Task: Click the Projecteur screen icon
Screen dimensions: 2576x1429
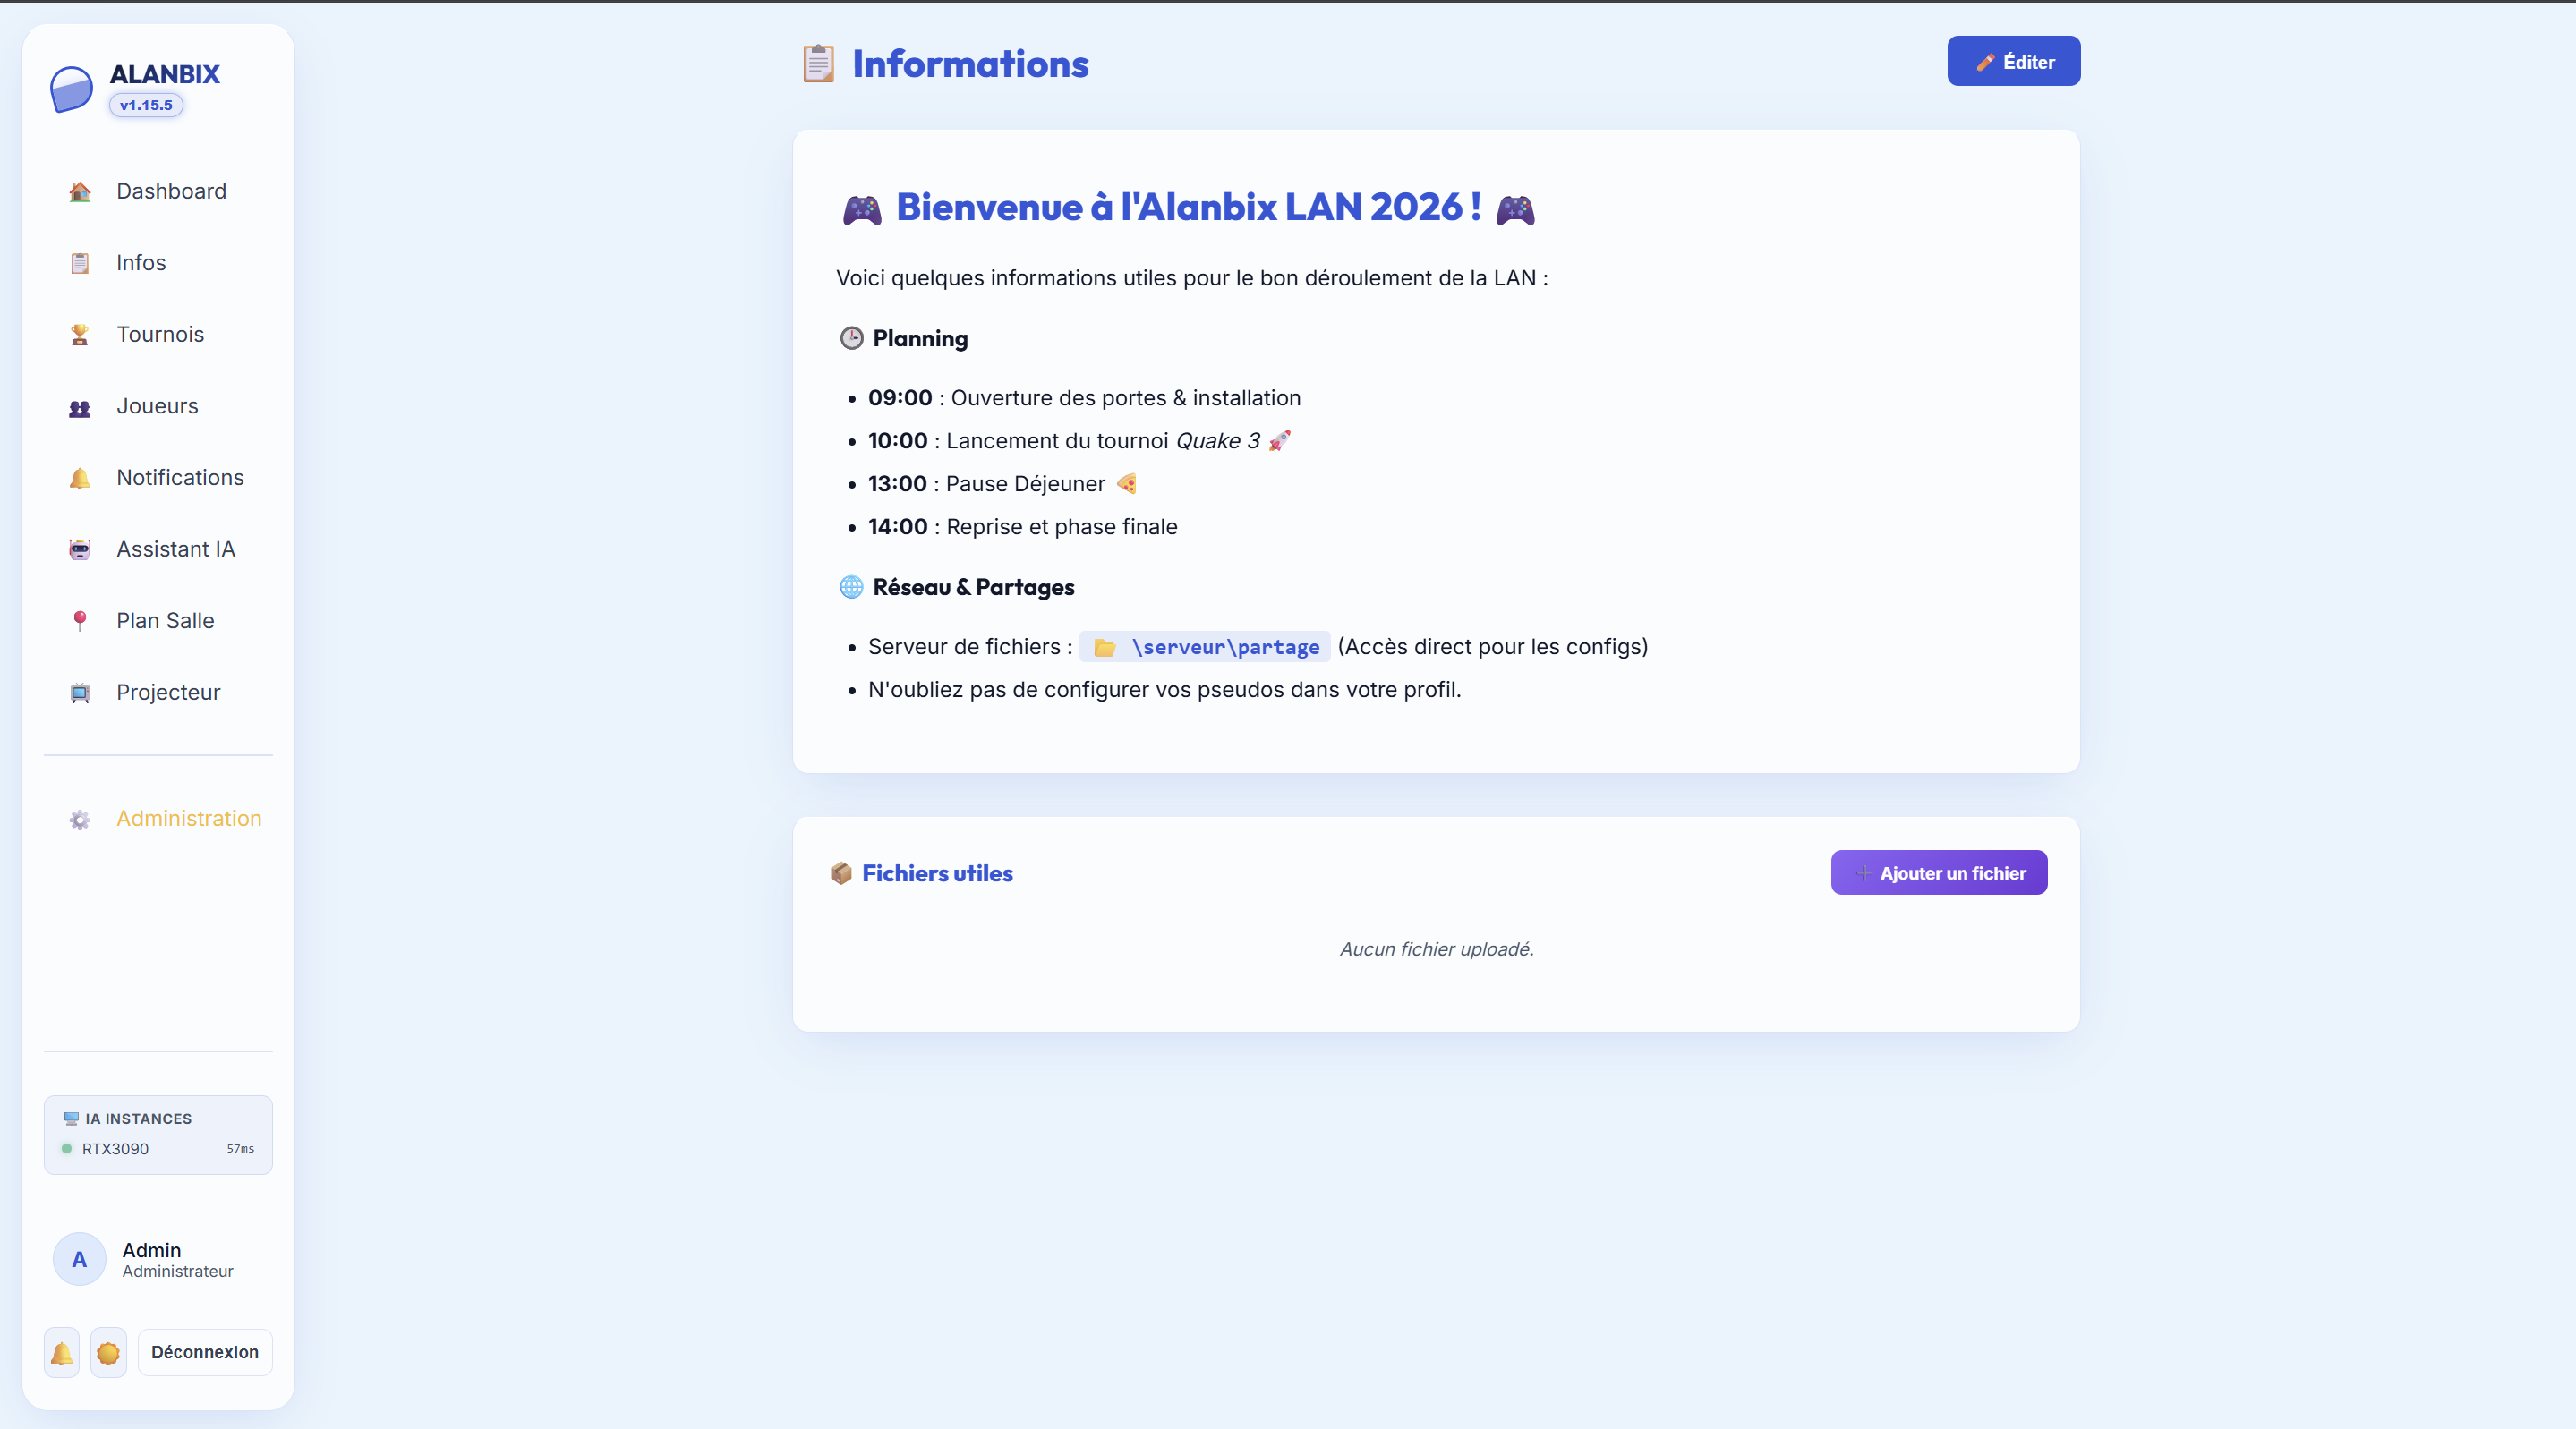Action: pos(80,693)
